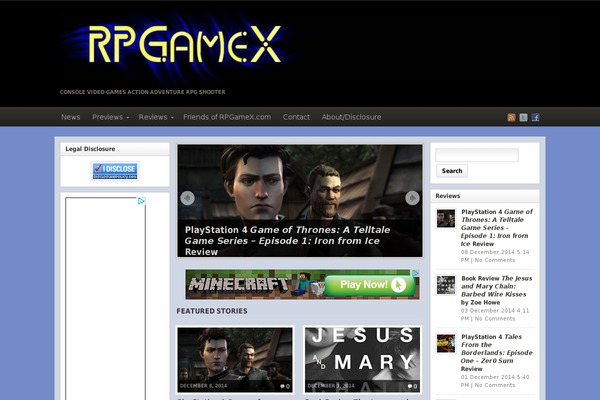The height and width of the screenshot is (400, 600).
Task: Click the Legal Disclosure heading
Action: pyautogui.click(x=90, y=149)
